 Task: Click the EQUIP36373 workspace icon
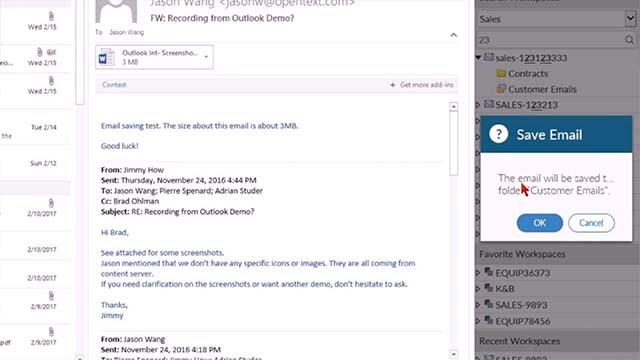(x=489, y=272)
